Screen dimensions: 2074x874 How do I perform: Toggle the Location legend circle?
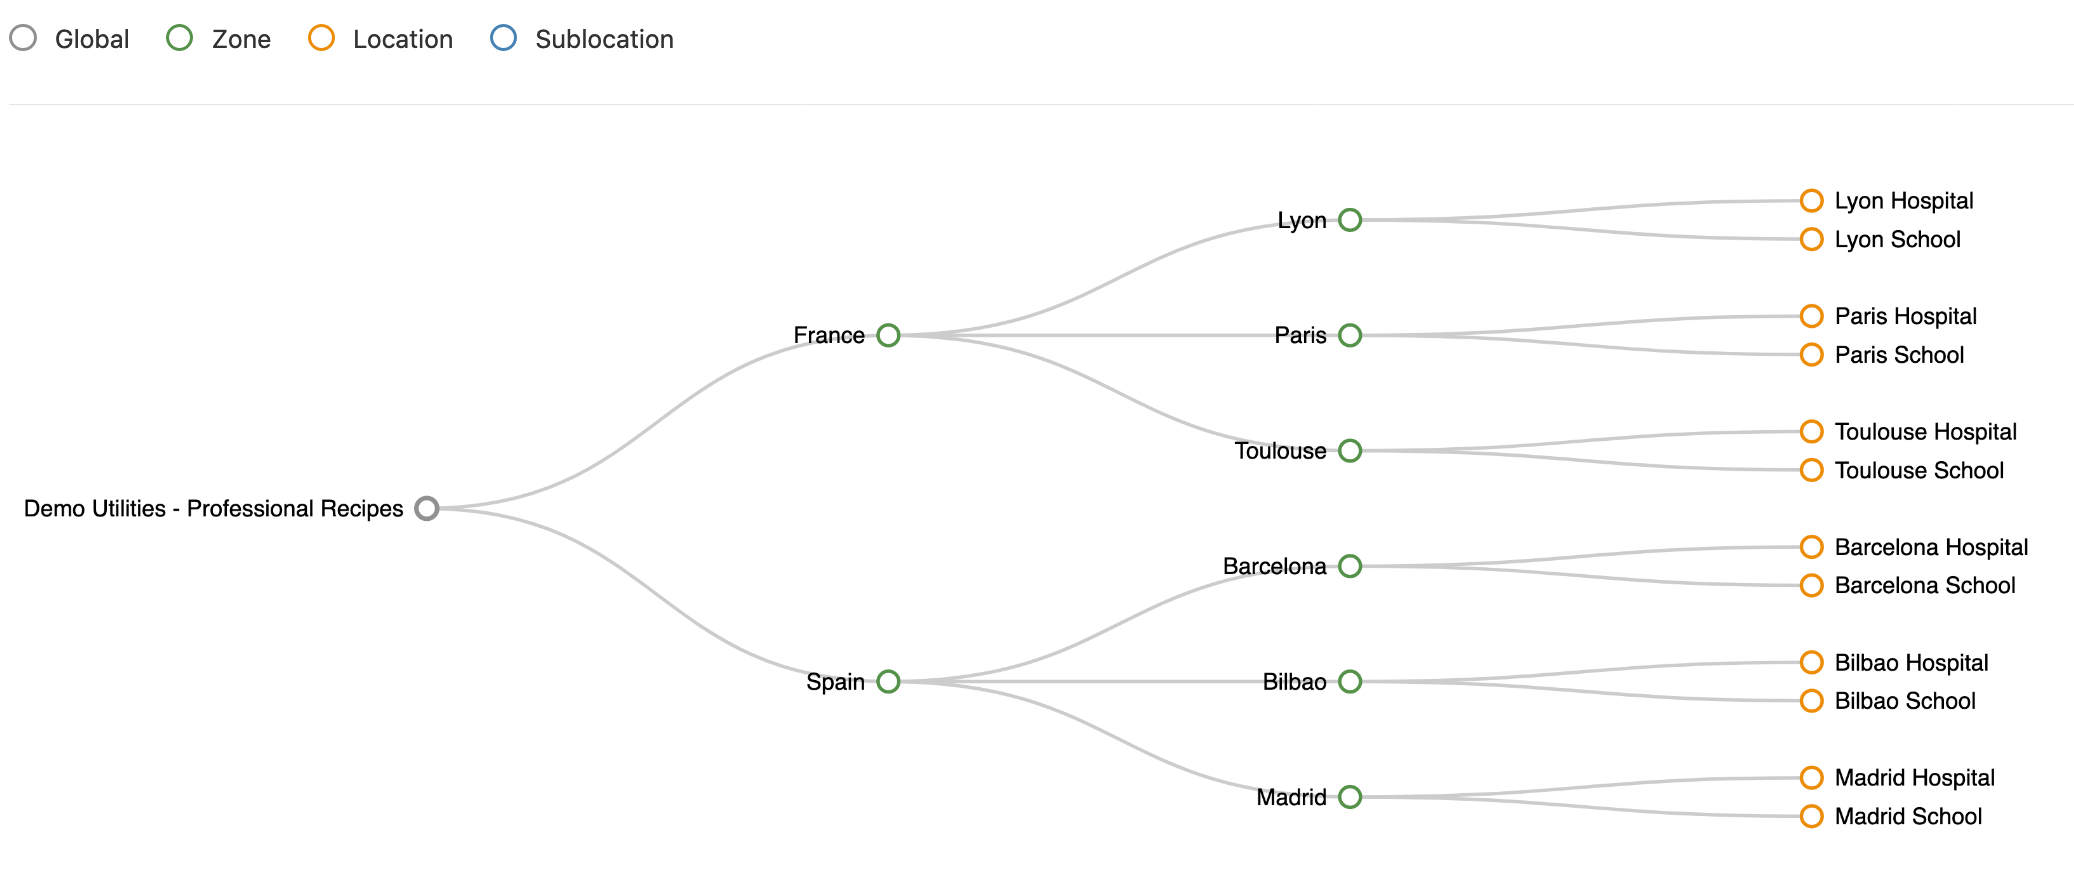[x=321, y=38]
